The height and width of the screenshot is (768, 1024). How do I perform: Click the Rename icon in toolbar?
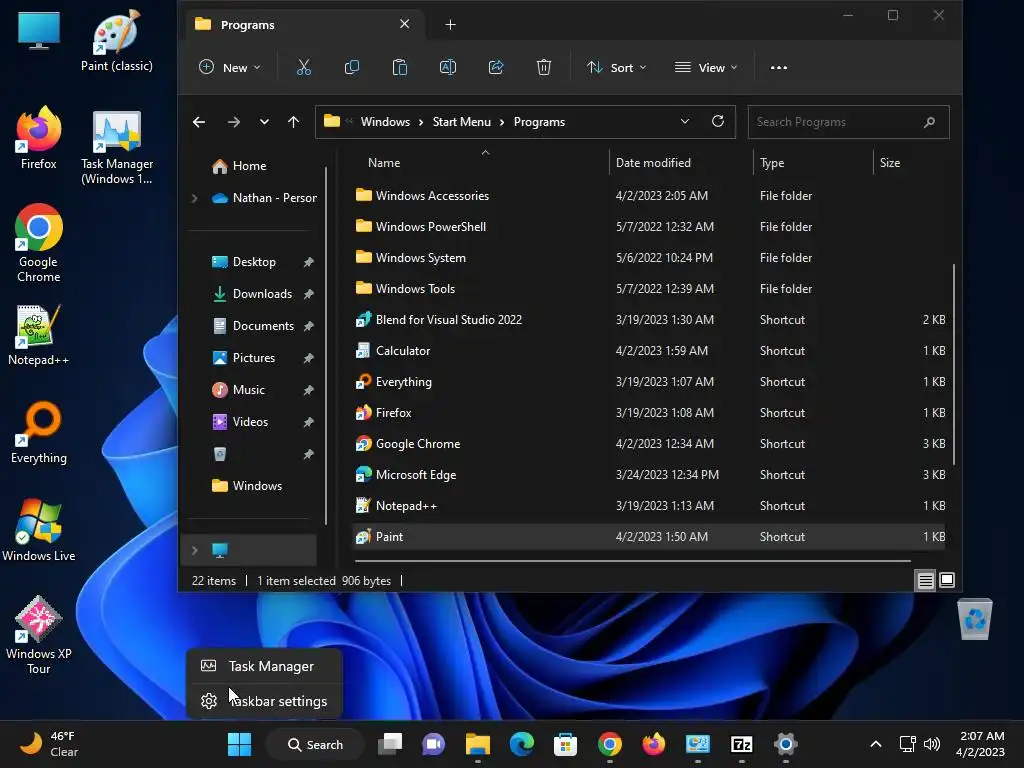click(x=448, y=67)
